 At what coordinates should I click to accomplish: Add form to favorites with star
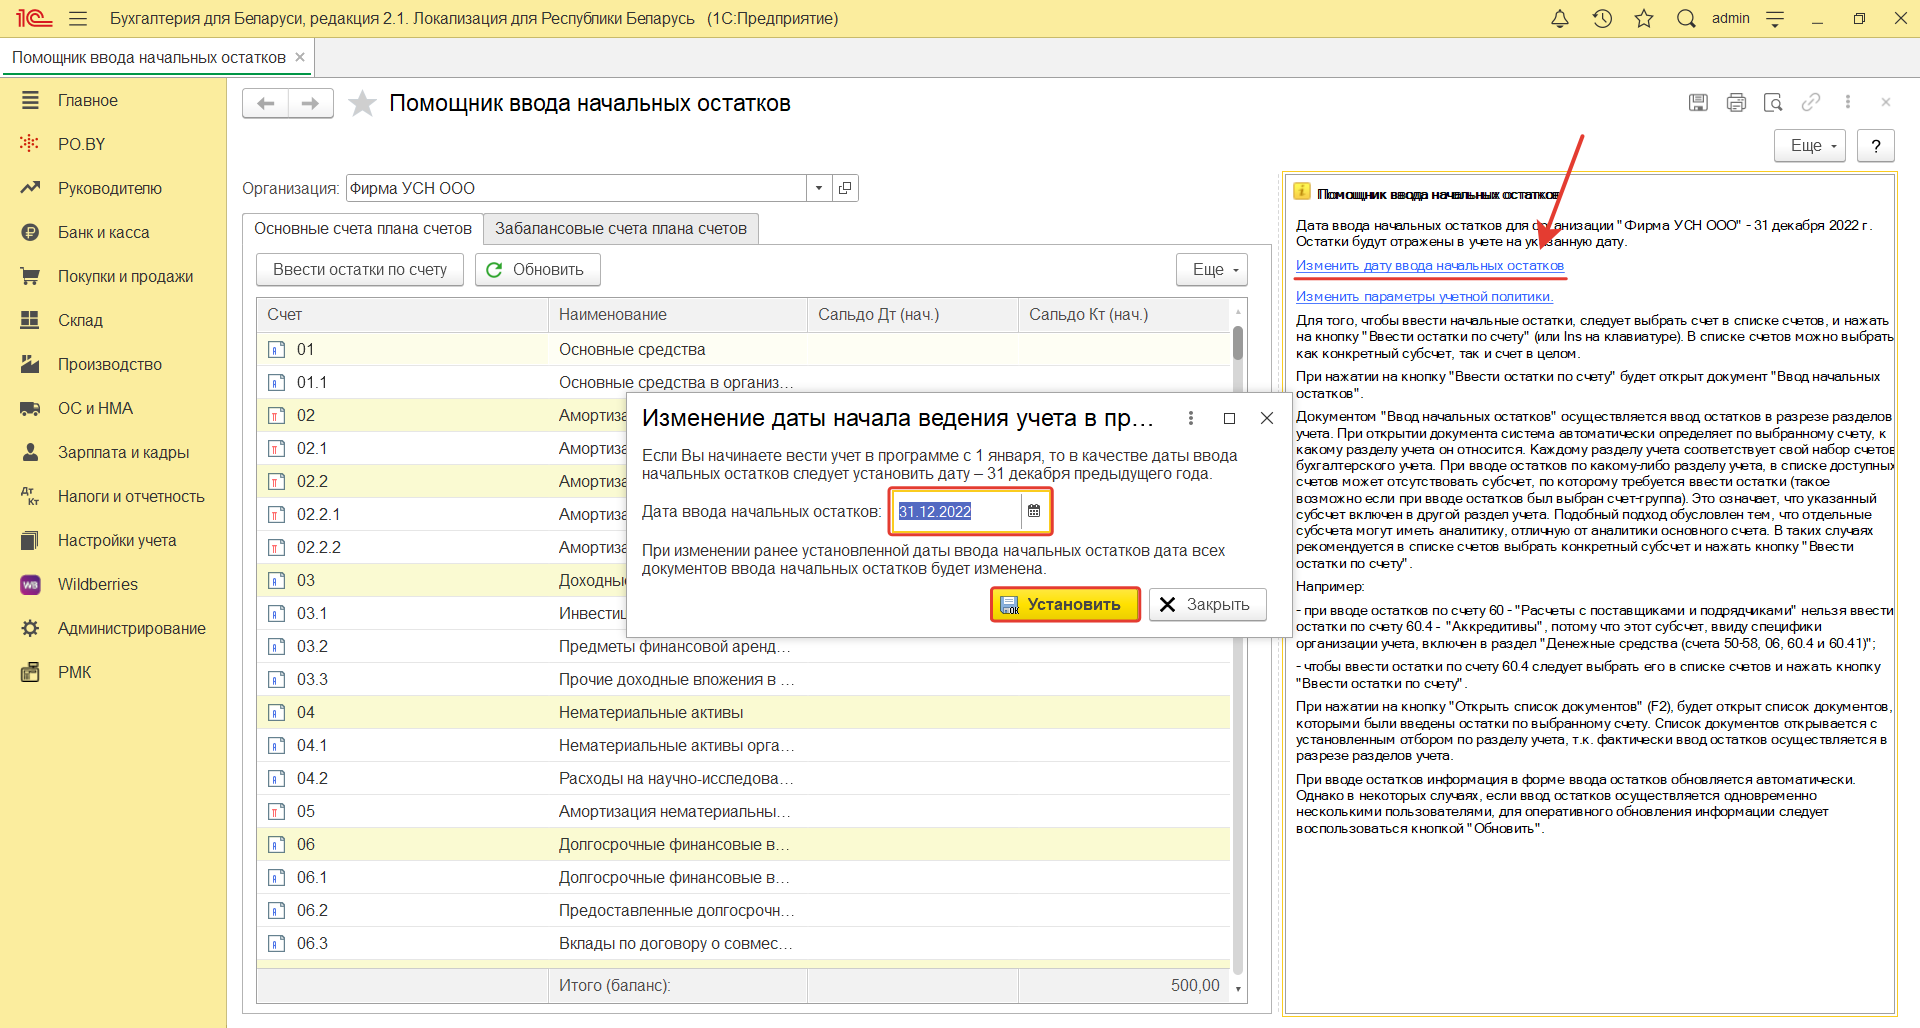click(362, 104)
